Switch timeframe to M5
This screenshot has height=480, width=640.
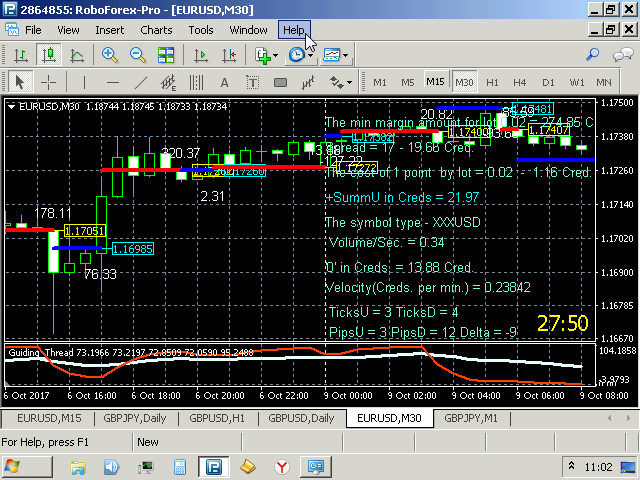click(x=408, y=82)
